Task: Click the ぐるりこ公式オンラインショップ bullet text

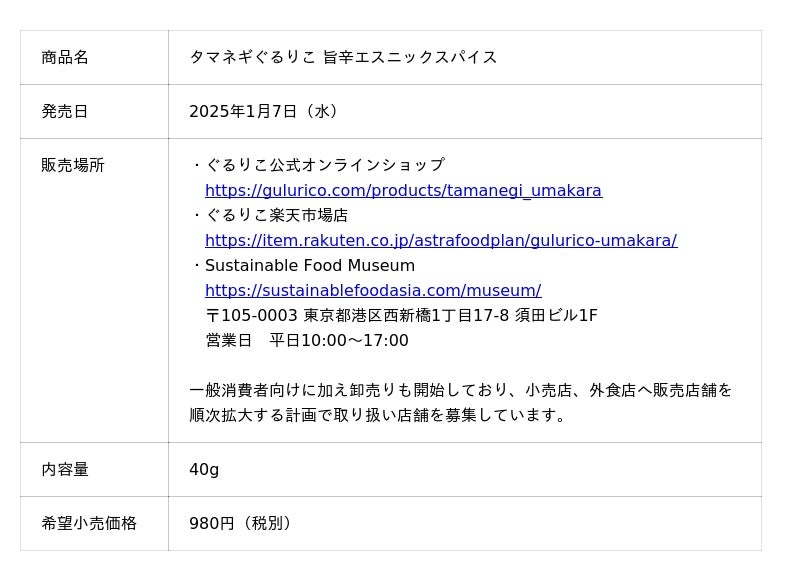Action: 324,165
